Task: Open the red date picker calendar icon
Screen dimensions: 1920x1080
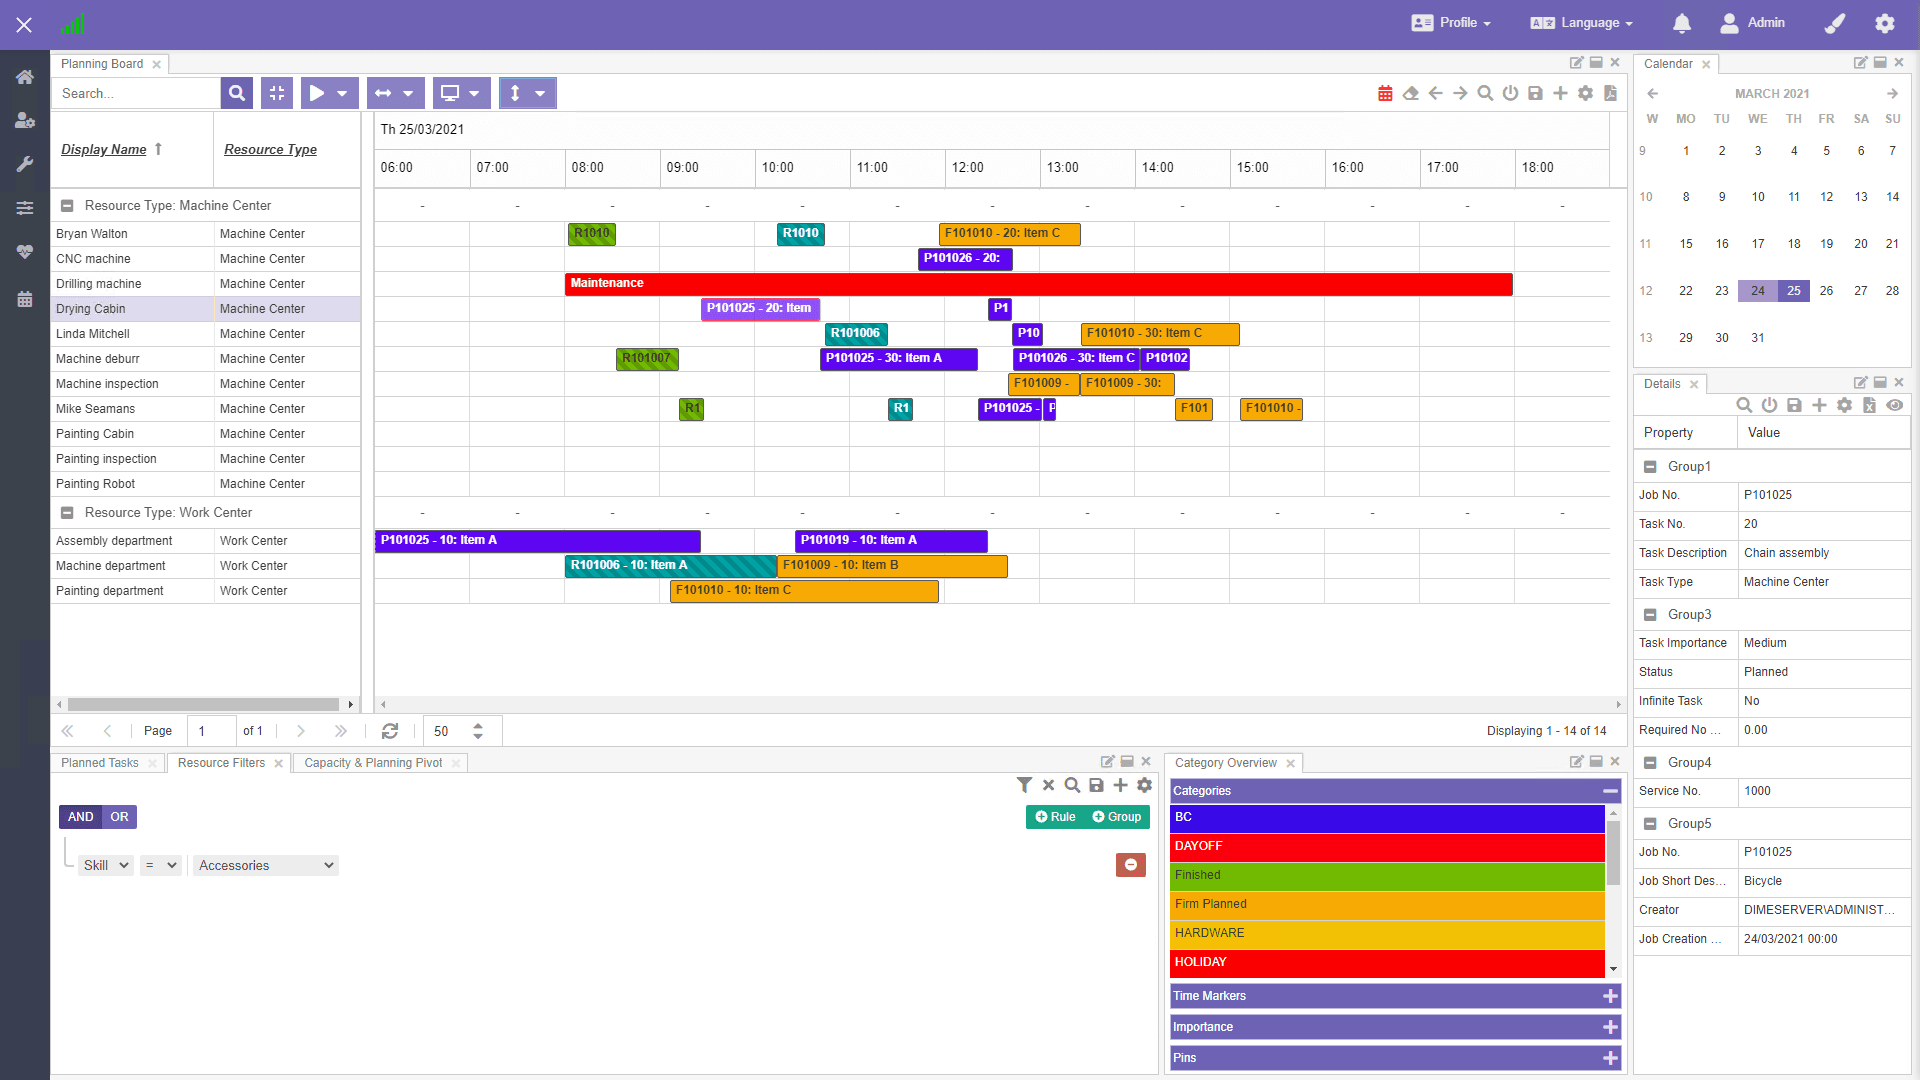Action: 1385,92
